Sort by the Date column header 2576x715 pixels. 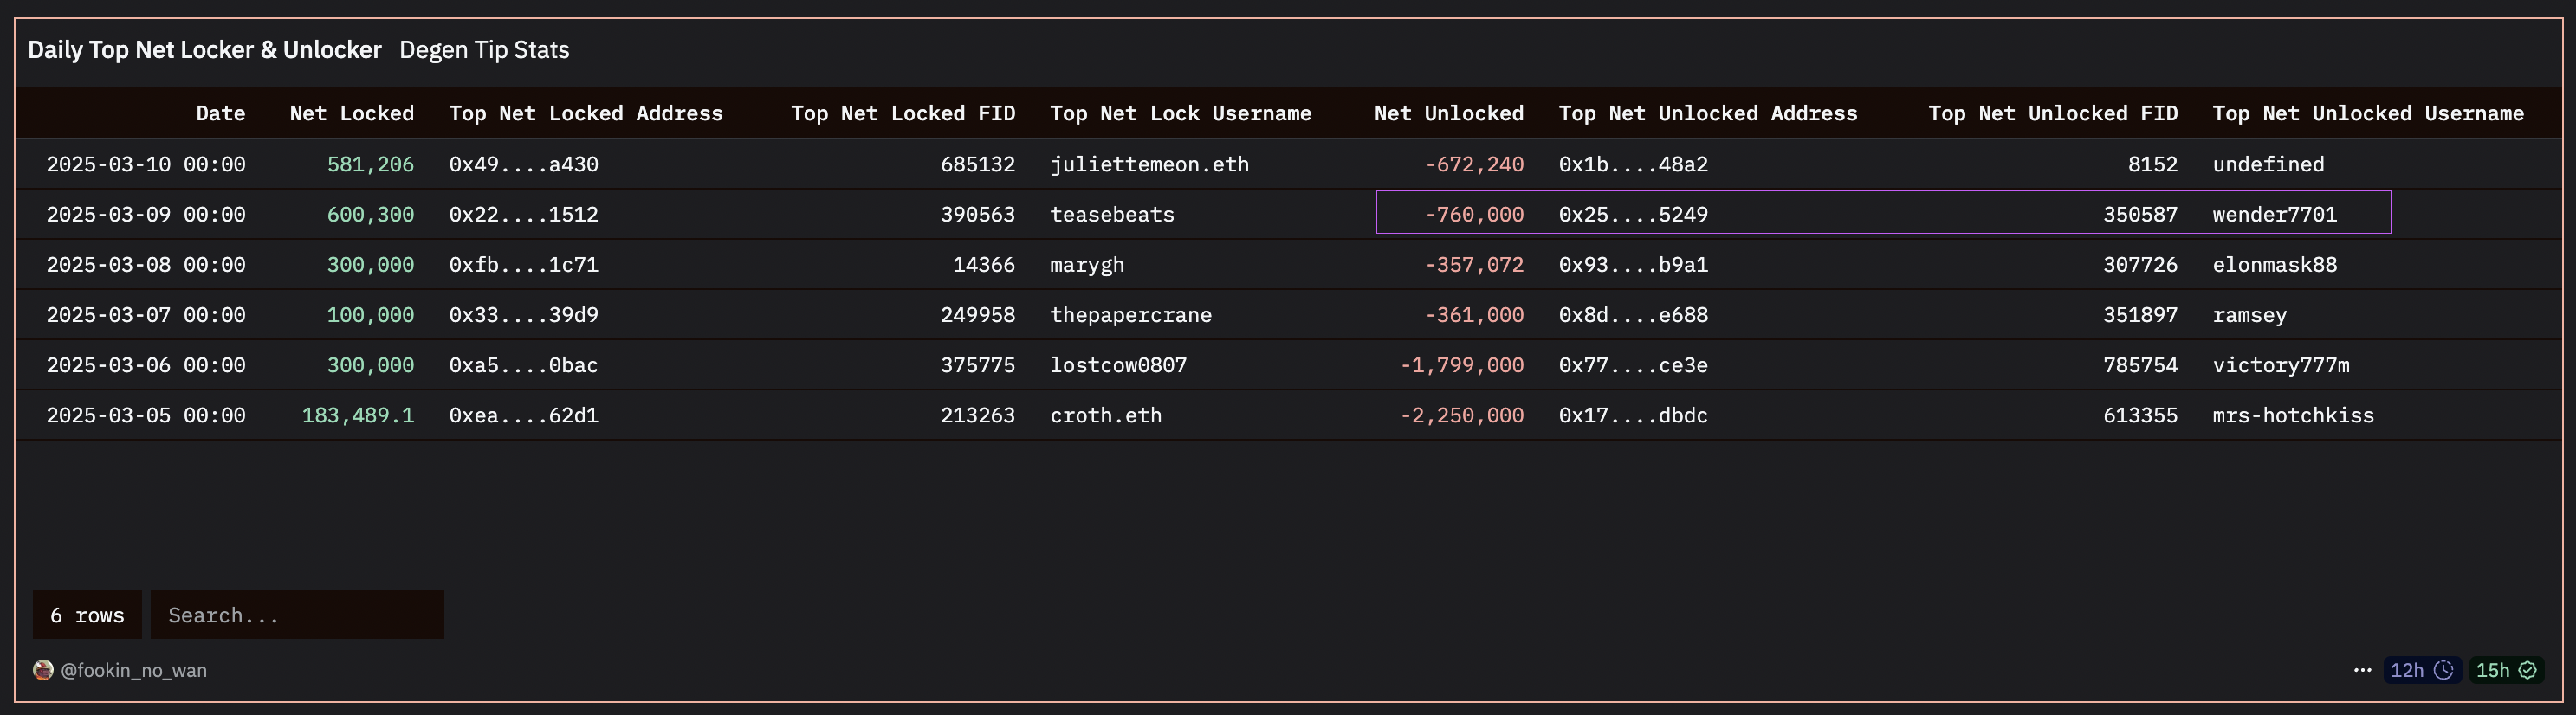(x=220, y=113)
